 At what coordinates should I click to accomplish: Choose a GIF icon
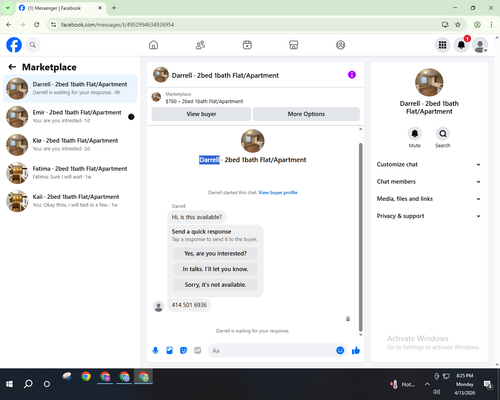[x=198, y=351]
